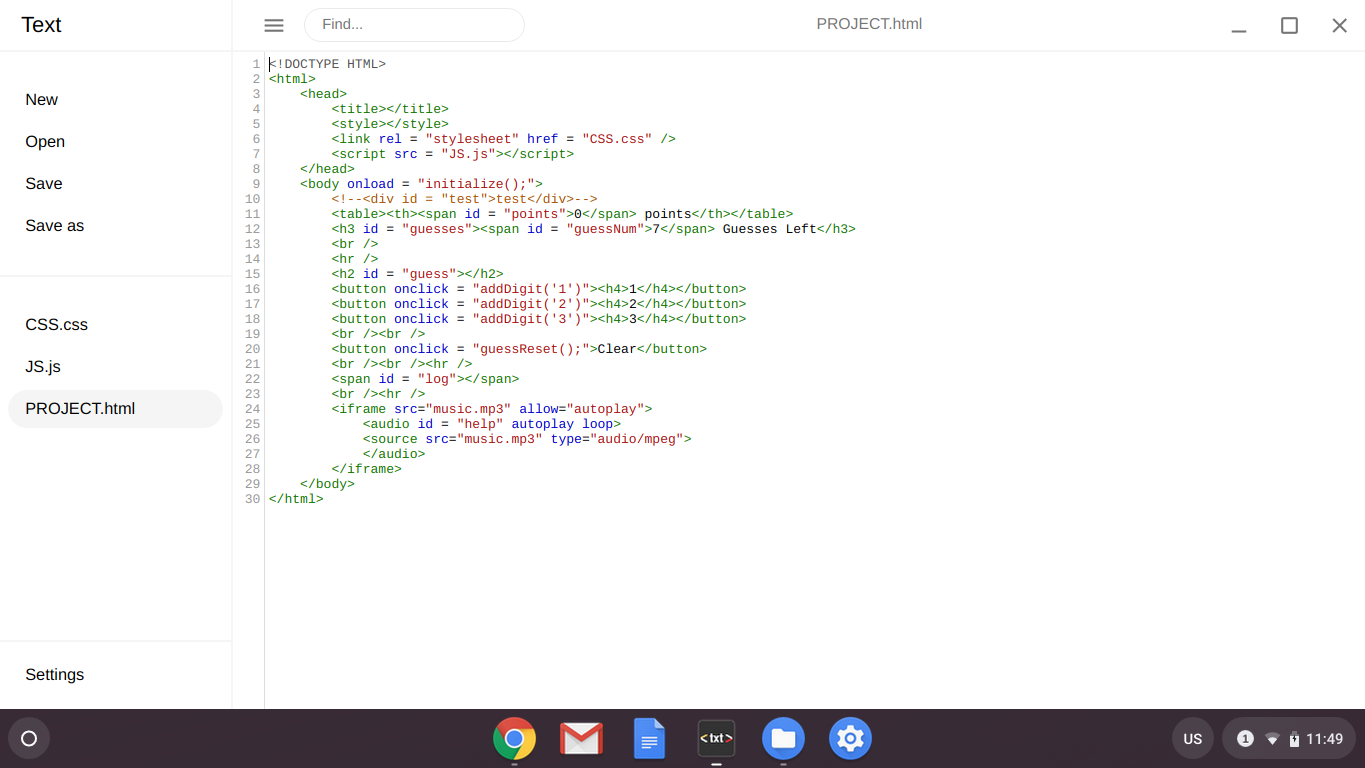Open the launcher circle button
The image size is (1365, 768).
(x=29, y=739)
